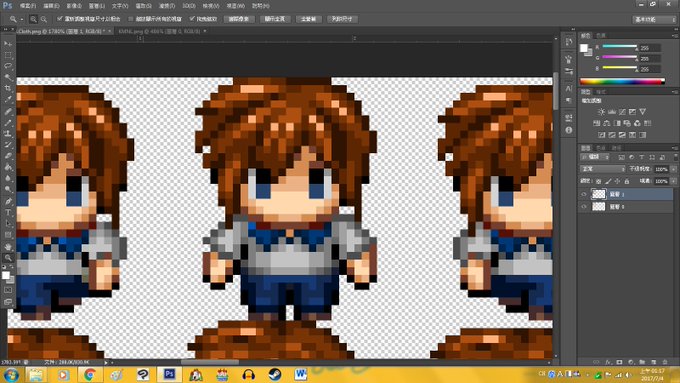Image resolution: width=680 pixels, height=383 pixels.
Task: Select the Hand tool
Action: pos(8,246)
